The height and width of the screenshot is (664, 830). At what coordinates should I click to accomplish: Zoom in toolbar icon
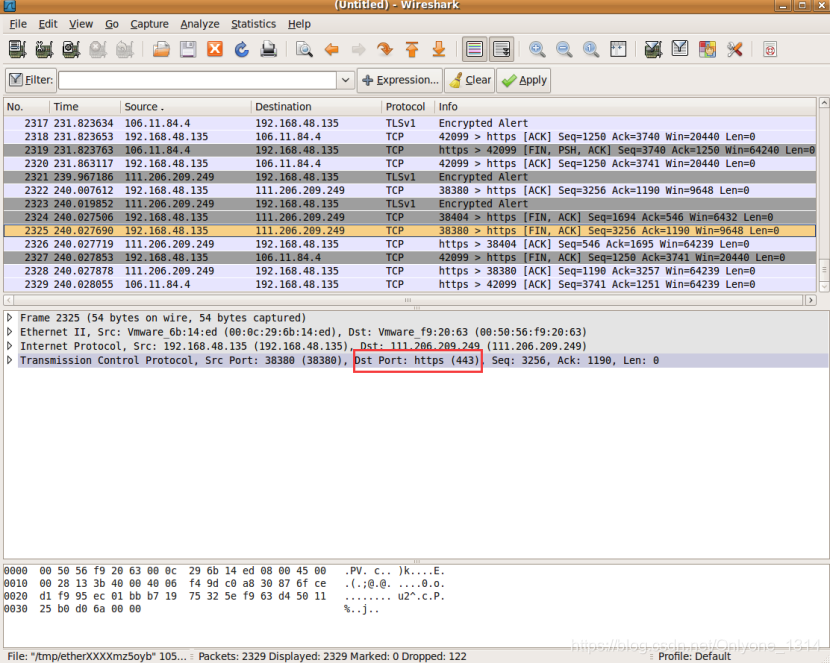[x=537, y=49]
